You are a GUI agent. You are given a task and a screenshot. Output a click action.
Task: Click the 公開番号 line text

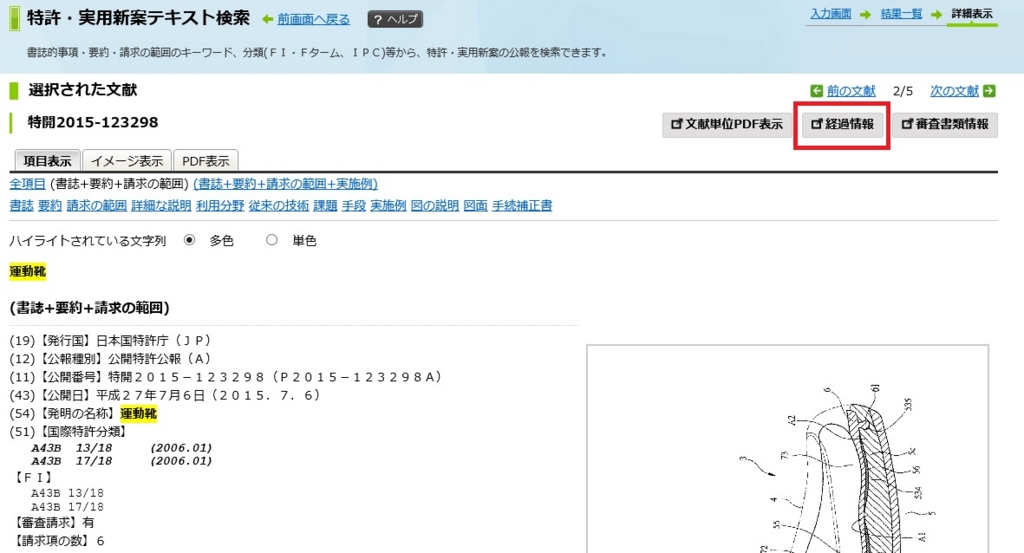(226, 377)
